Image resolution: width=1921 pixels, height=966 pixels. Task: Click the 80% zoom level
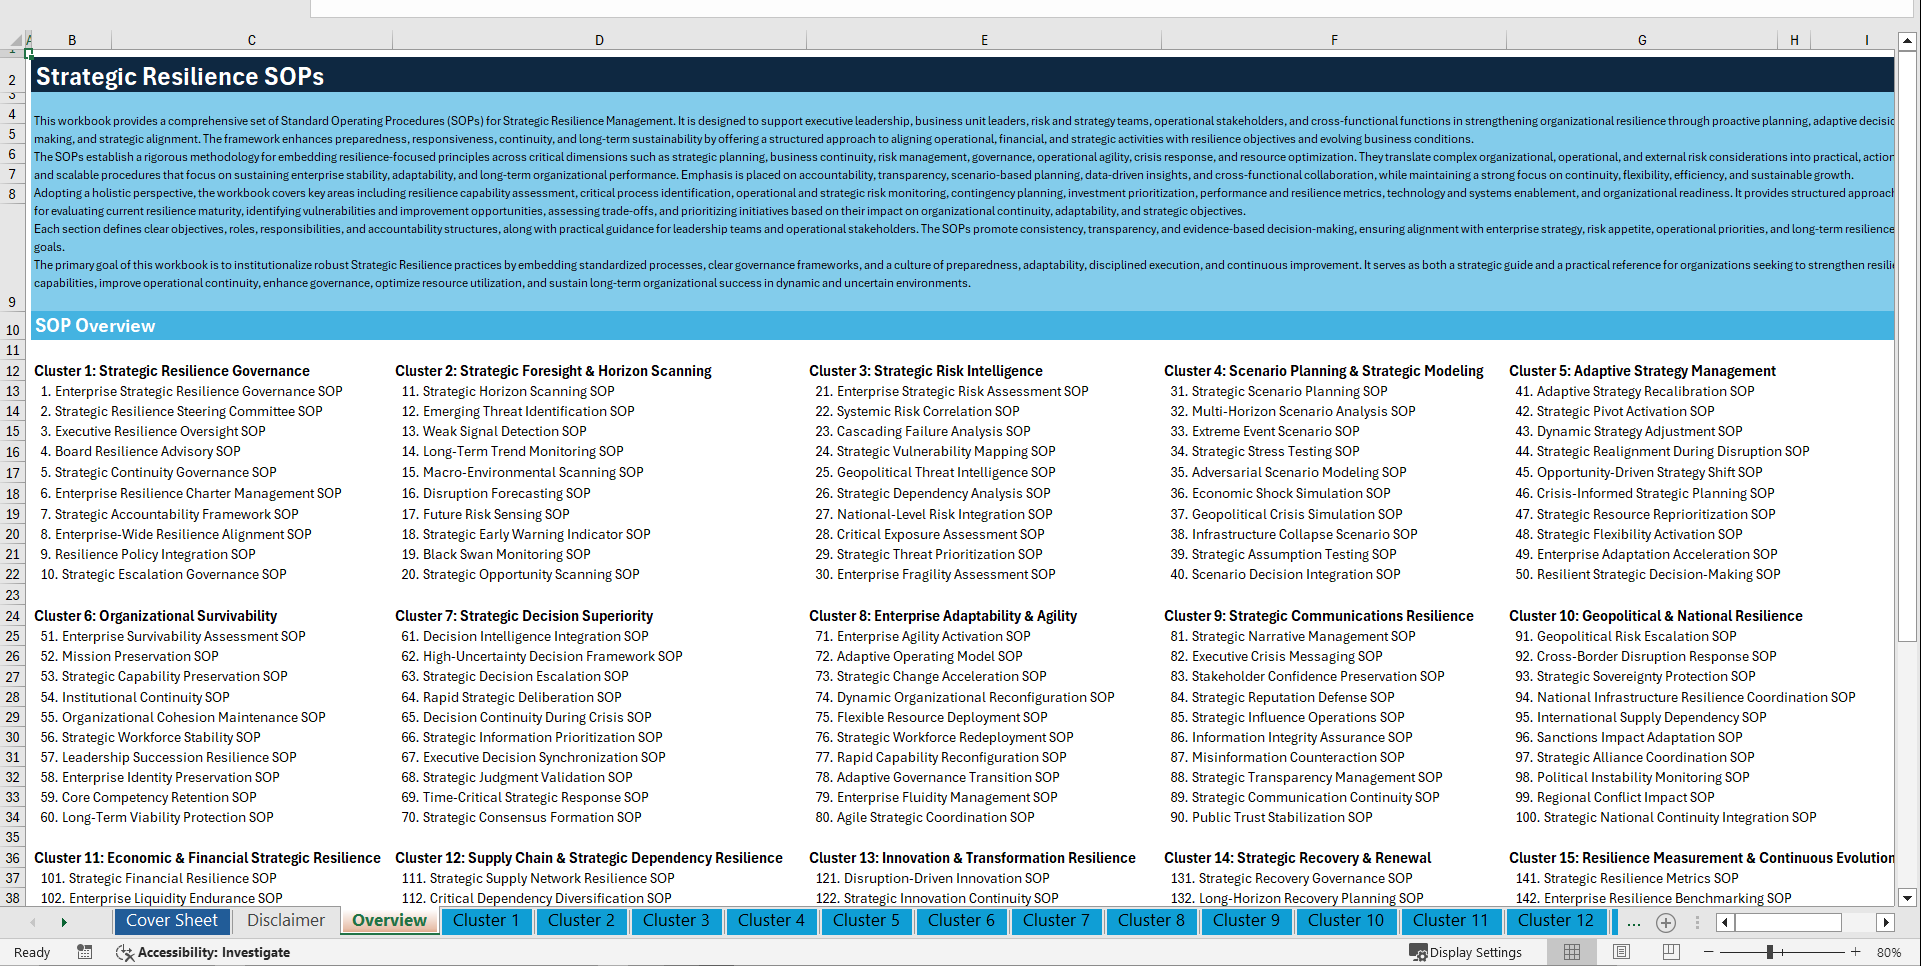tap(1889, 952)
